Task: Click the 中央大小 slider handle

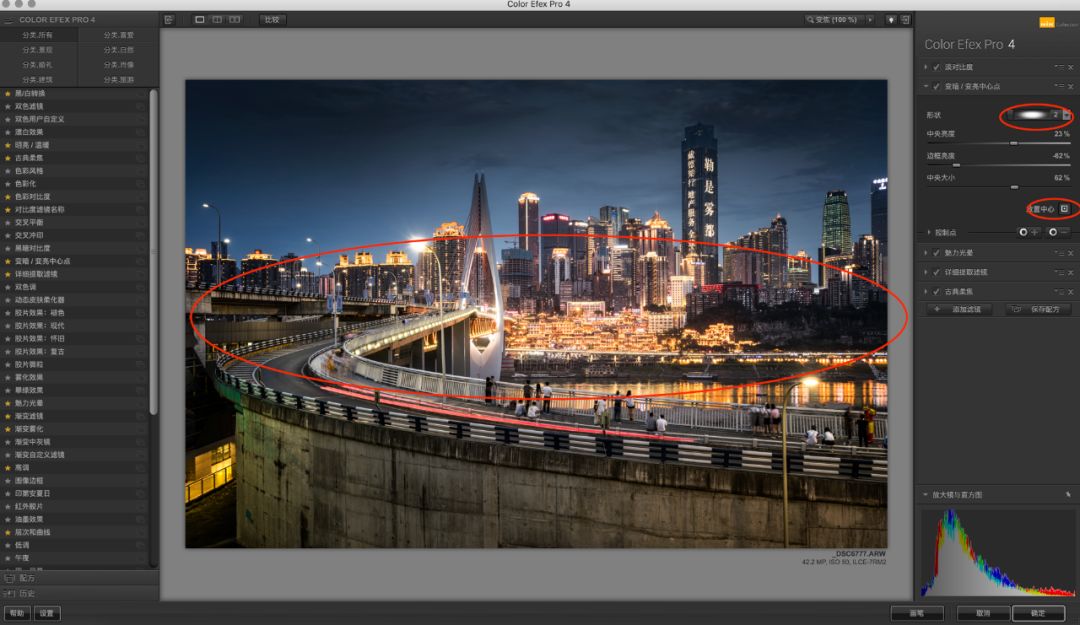Action: click(x=1015, y=187)
